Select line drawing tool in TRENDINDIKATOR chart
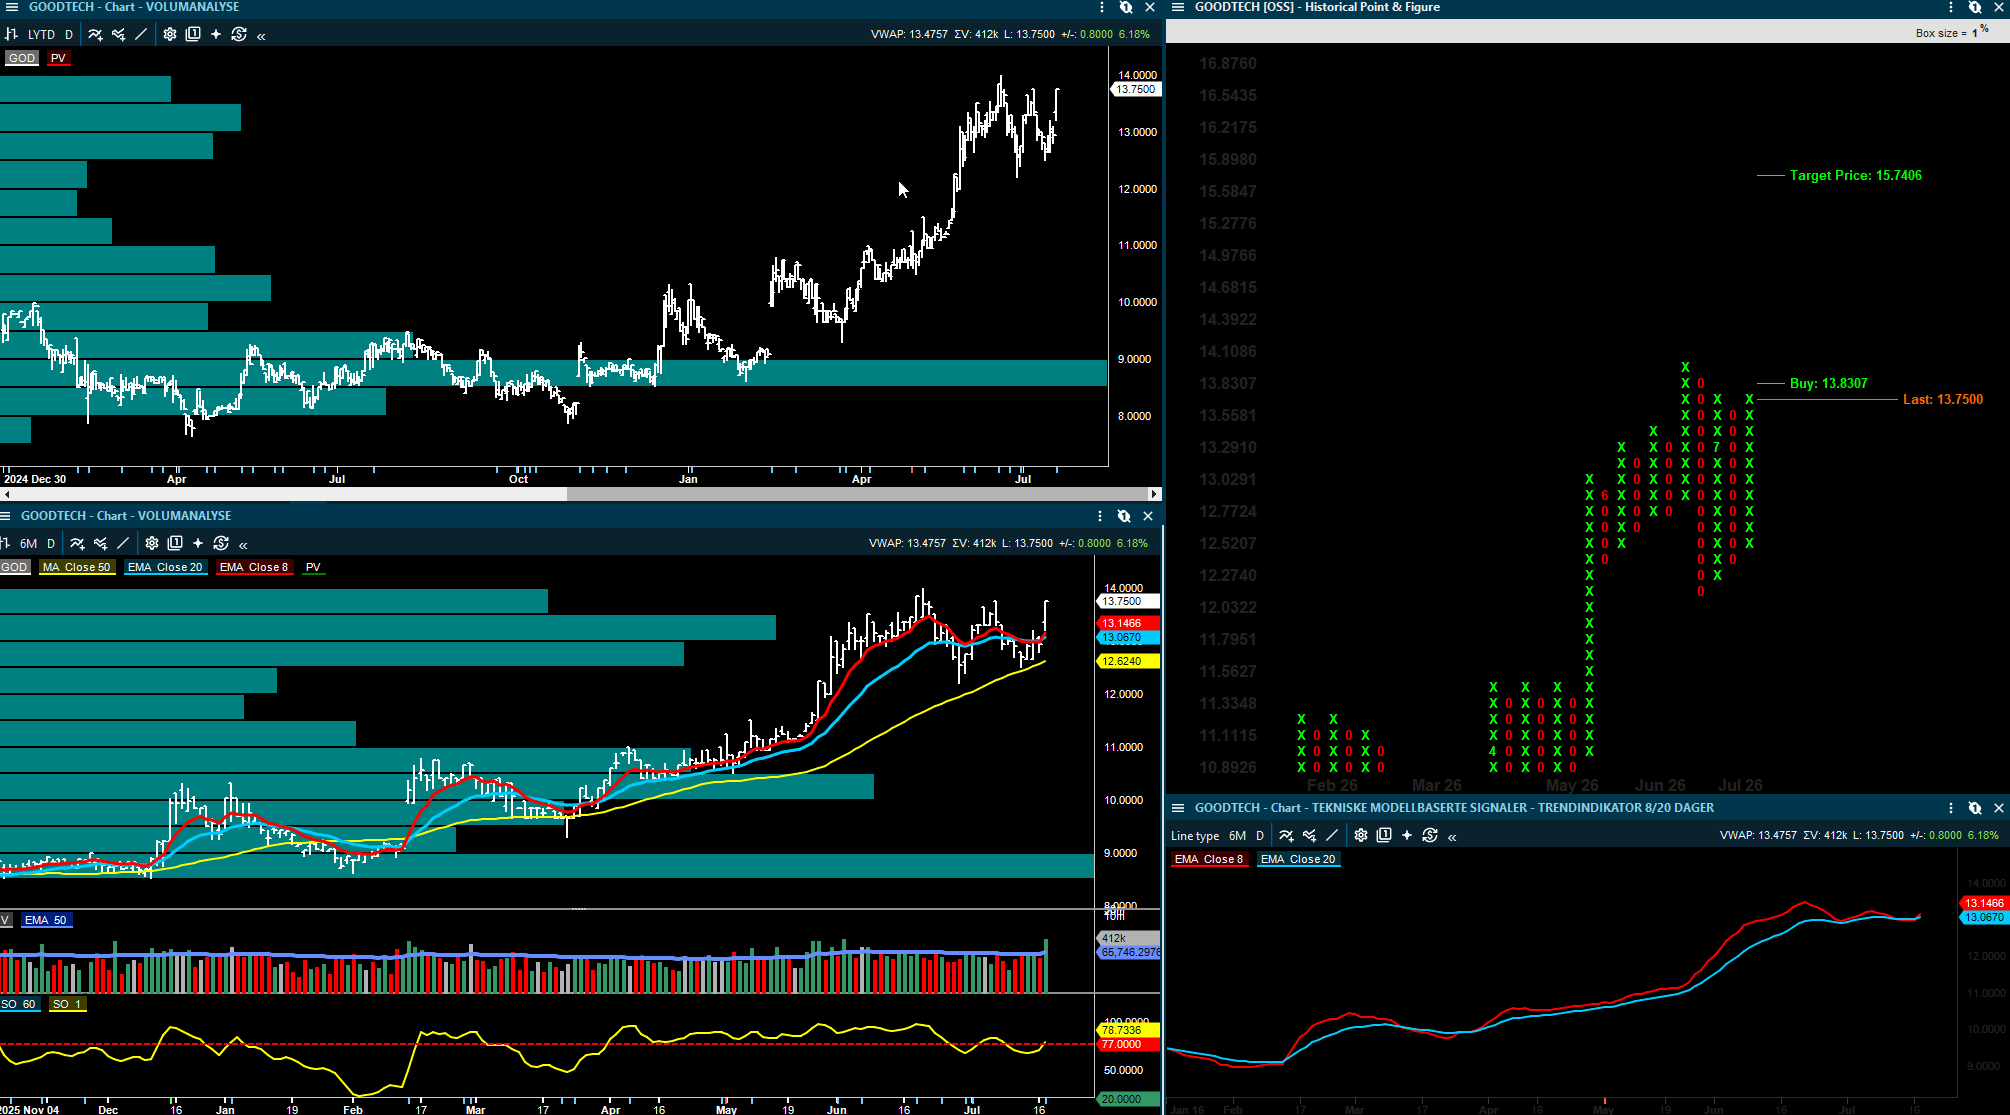Viewport: 2010px width, 1115px height. coord(1332,835)
